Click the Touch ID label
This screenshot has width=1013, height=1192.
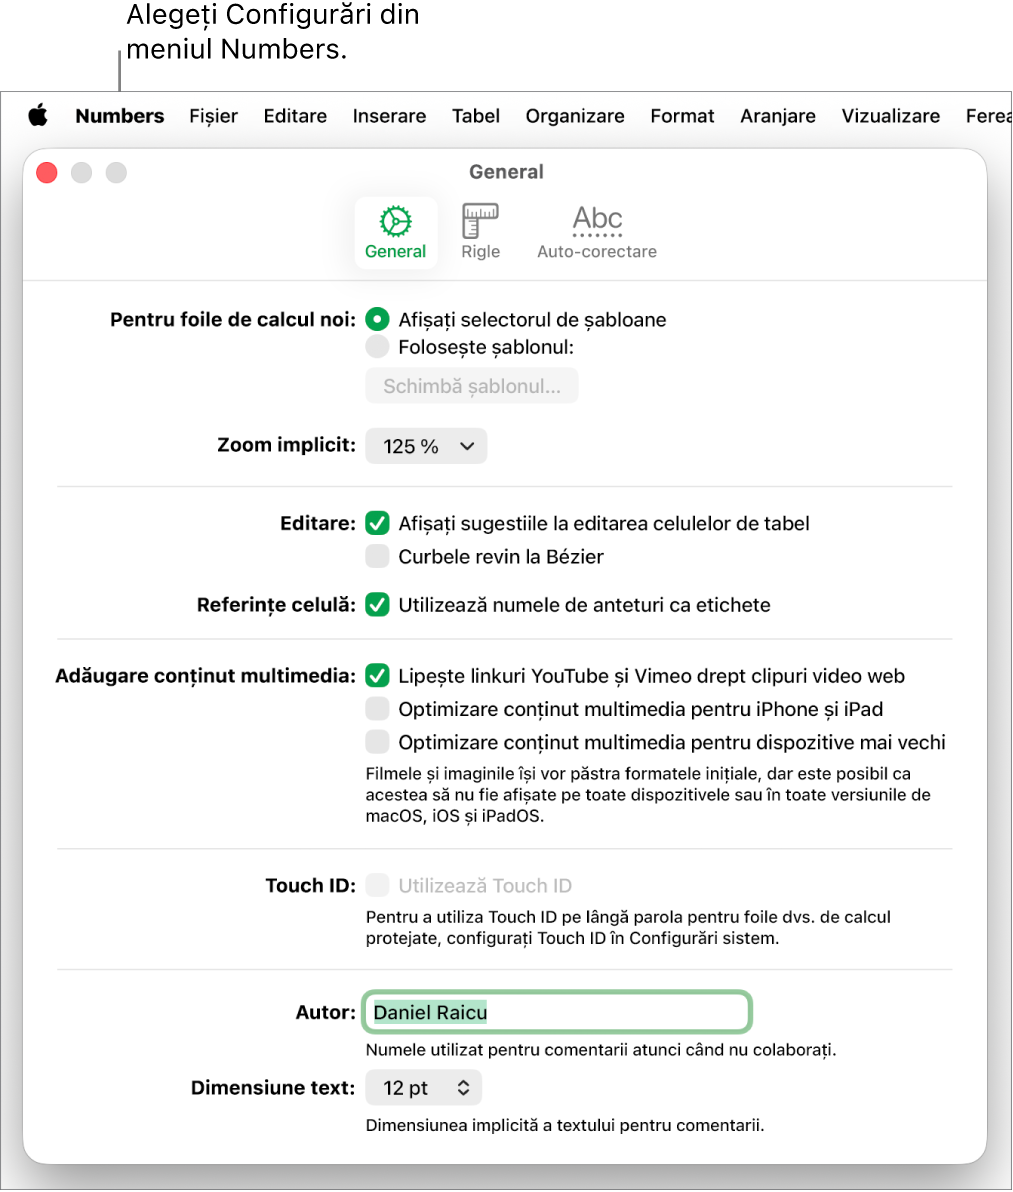pyautogui.click(x=310, y=886)
